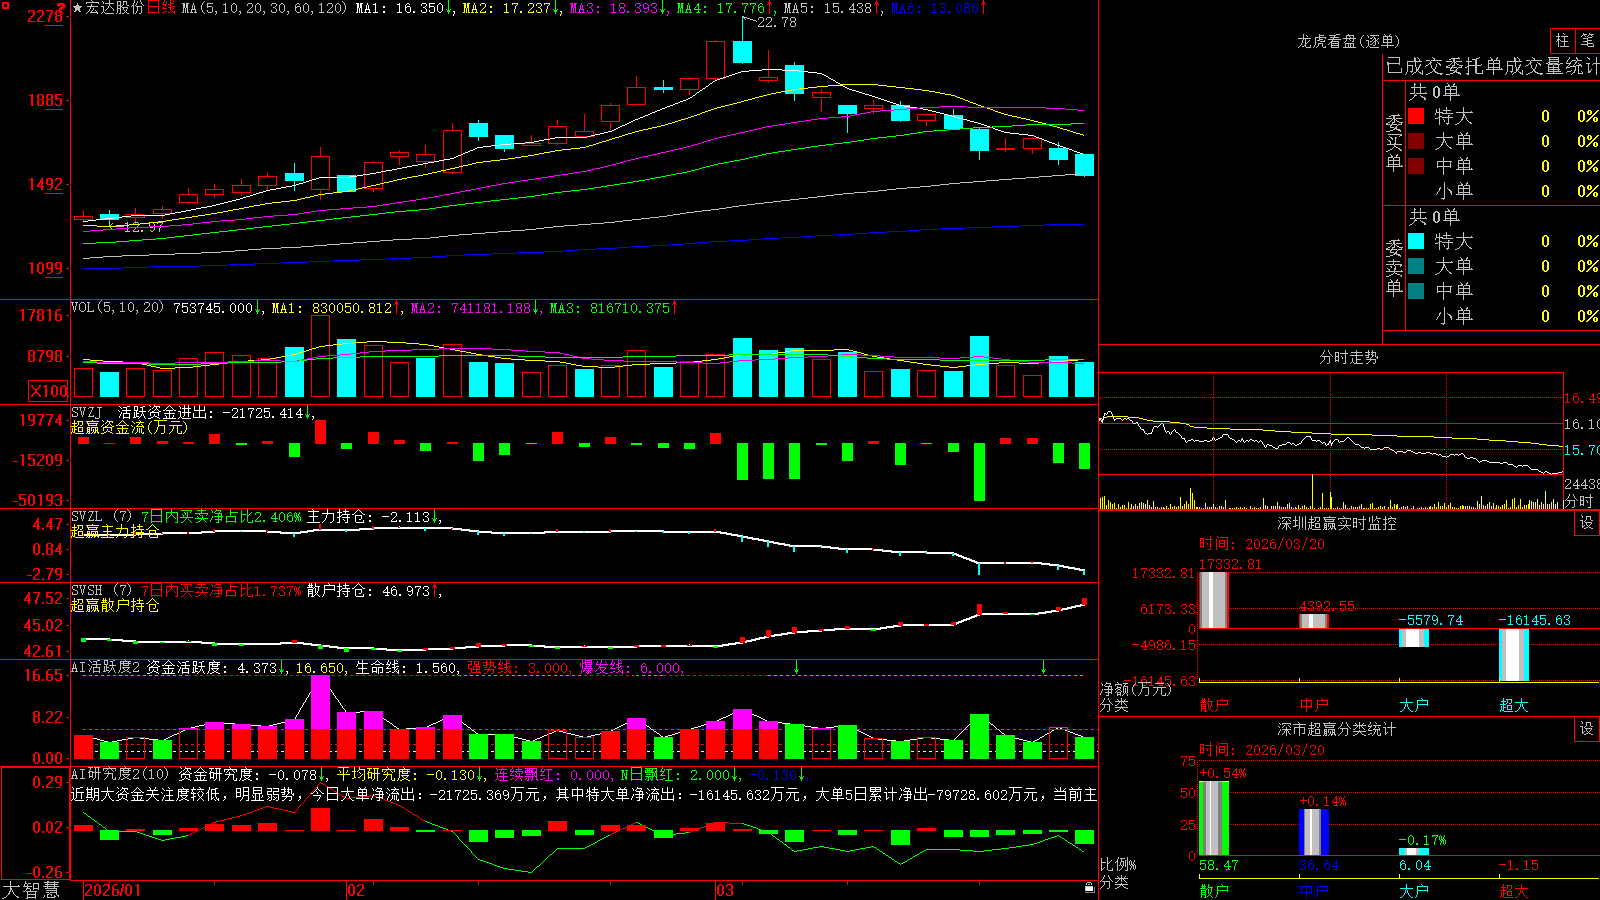Click the 散户持仓 value 46.973

pyautogui.click(x=406, y=591)
